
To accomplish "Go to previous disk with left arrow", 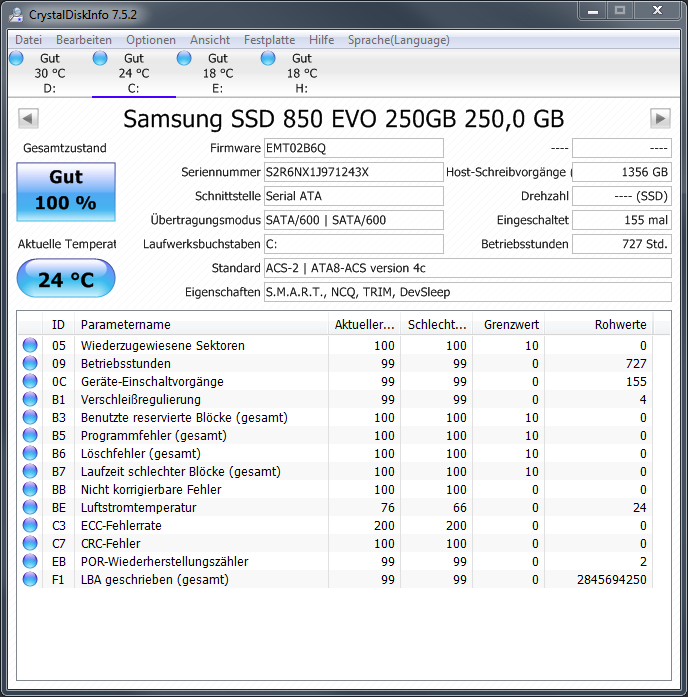I will pos(28,118).
